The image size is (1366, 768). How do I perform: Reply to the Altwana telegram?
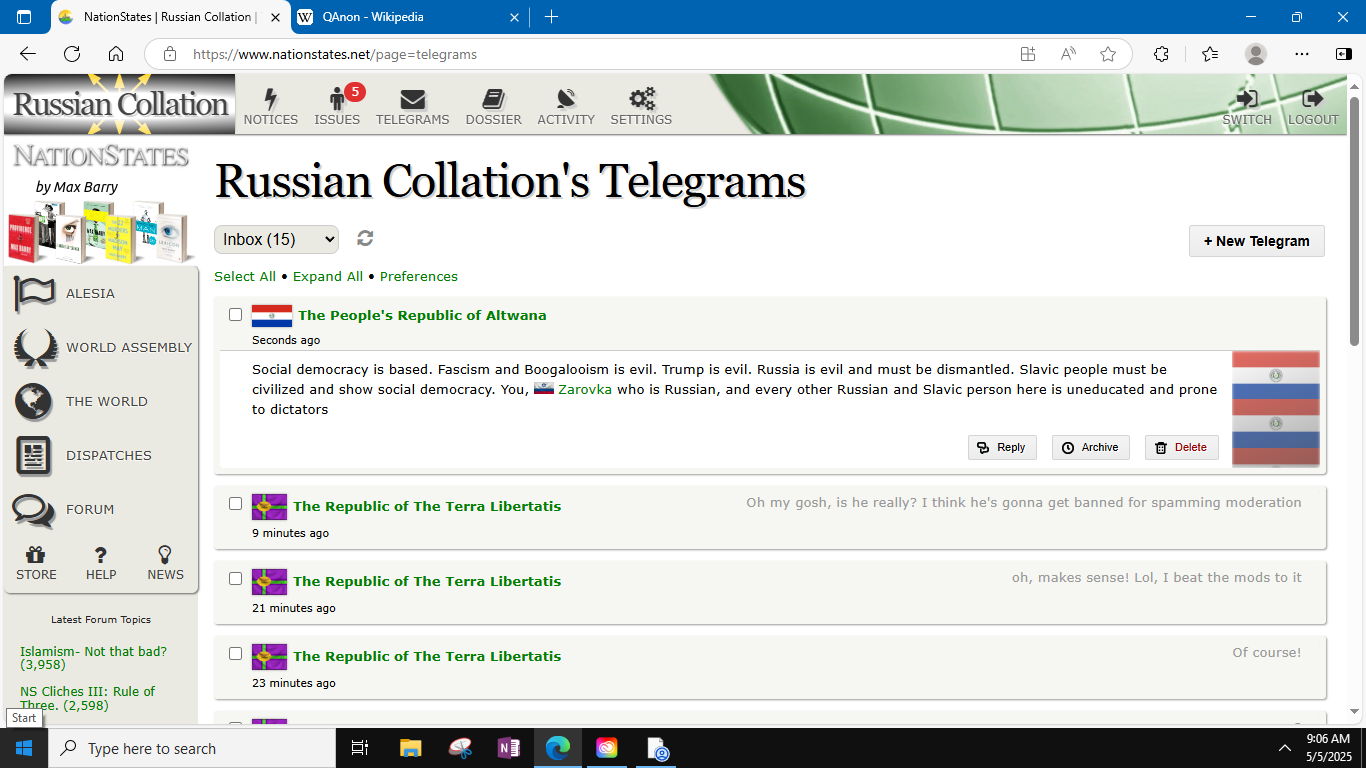[1002, 447]
